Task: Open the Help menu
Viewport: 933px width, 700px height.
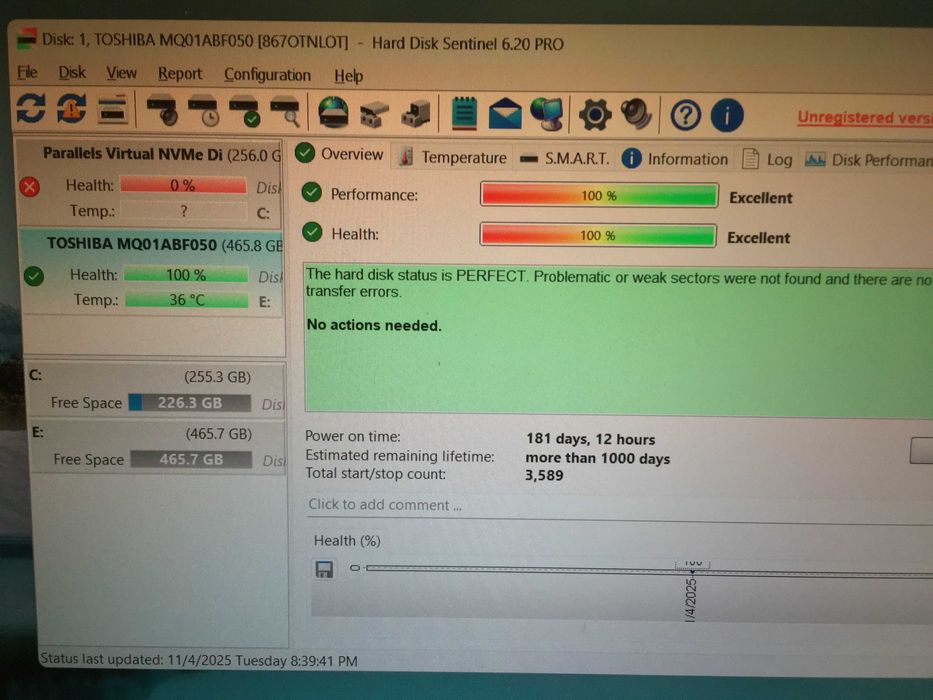Action: tap(348, 76)
